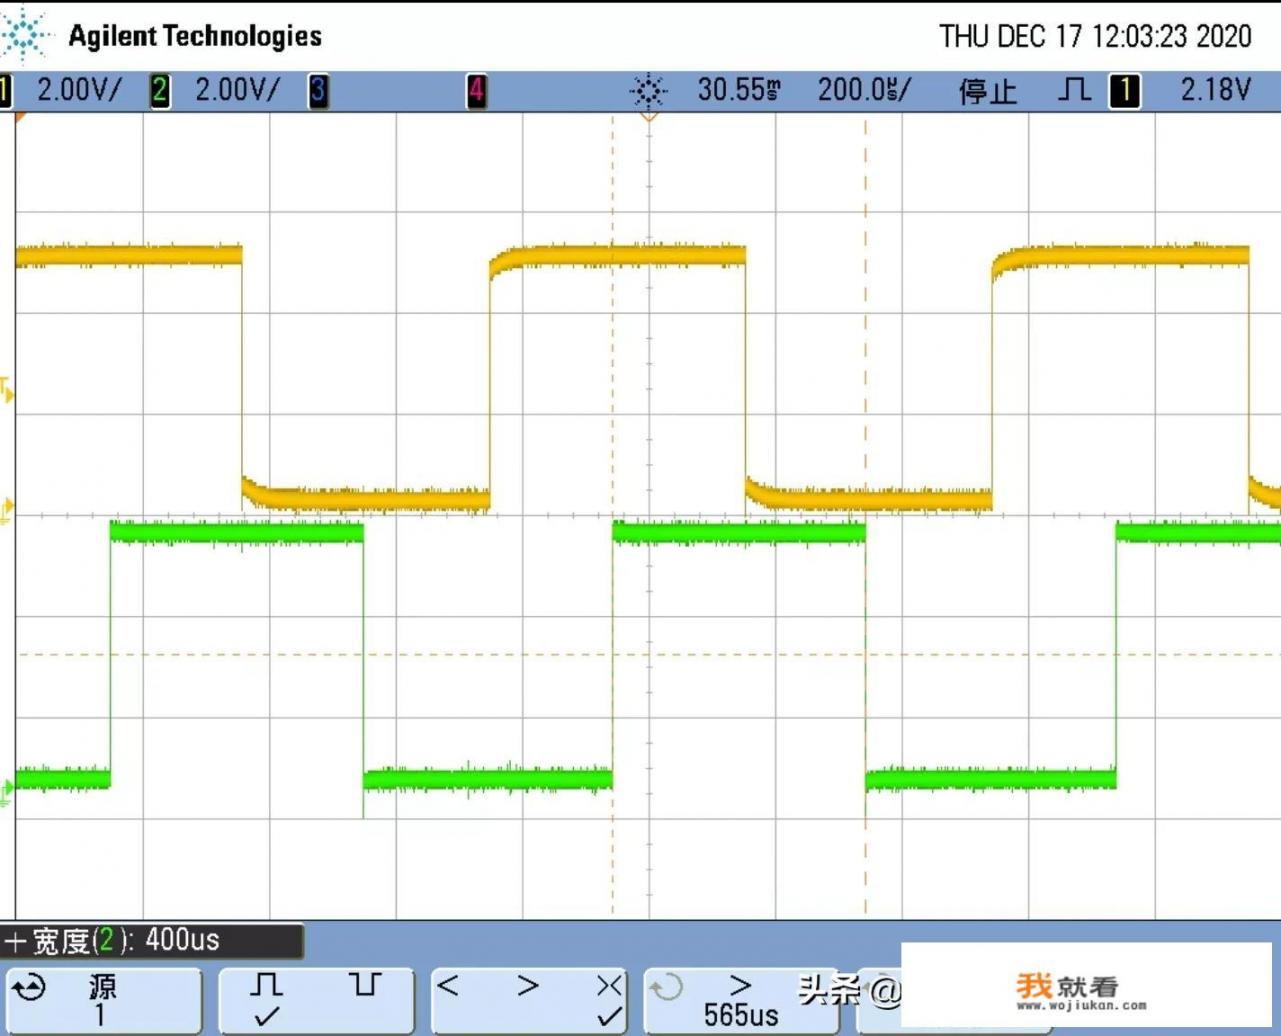This screenshot has height=1036, width=1281.
Task: Click the channel 1 ground level marker
Action: click(x=6, y=512)
